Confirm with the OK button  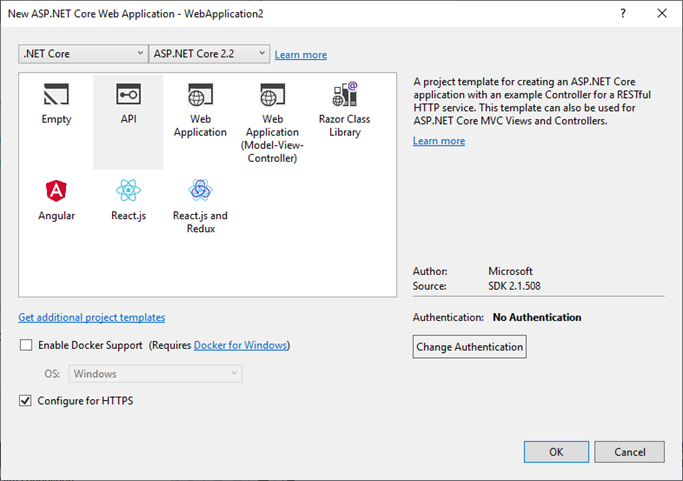click(556, 452)
